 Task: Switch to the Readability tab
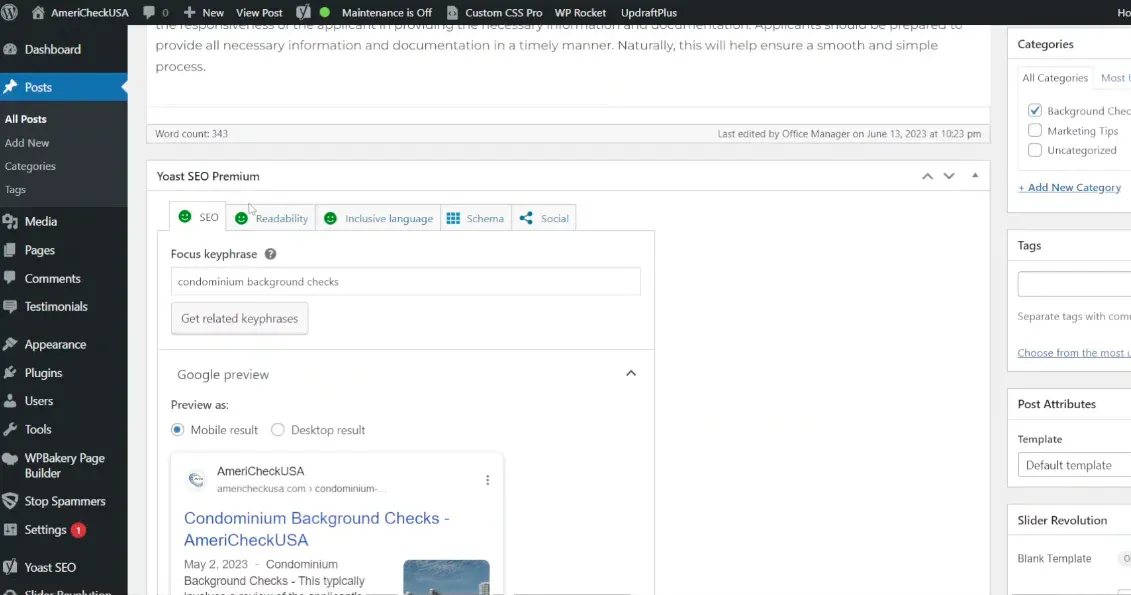272,218
